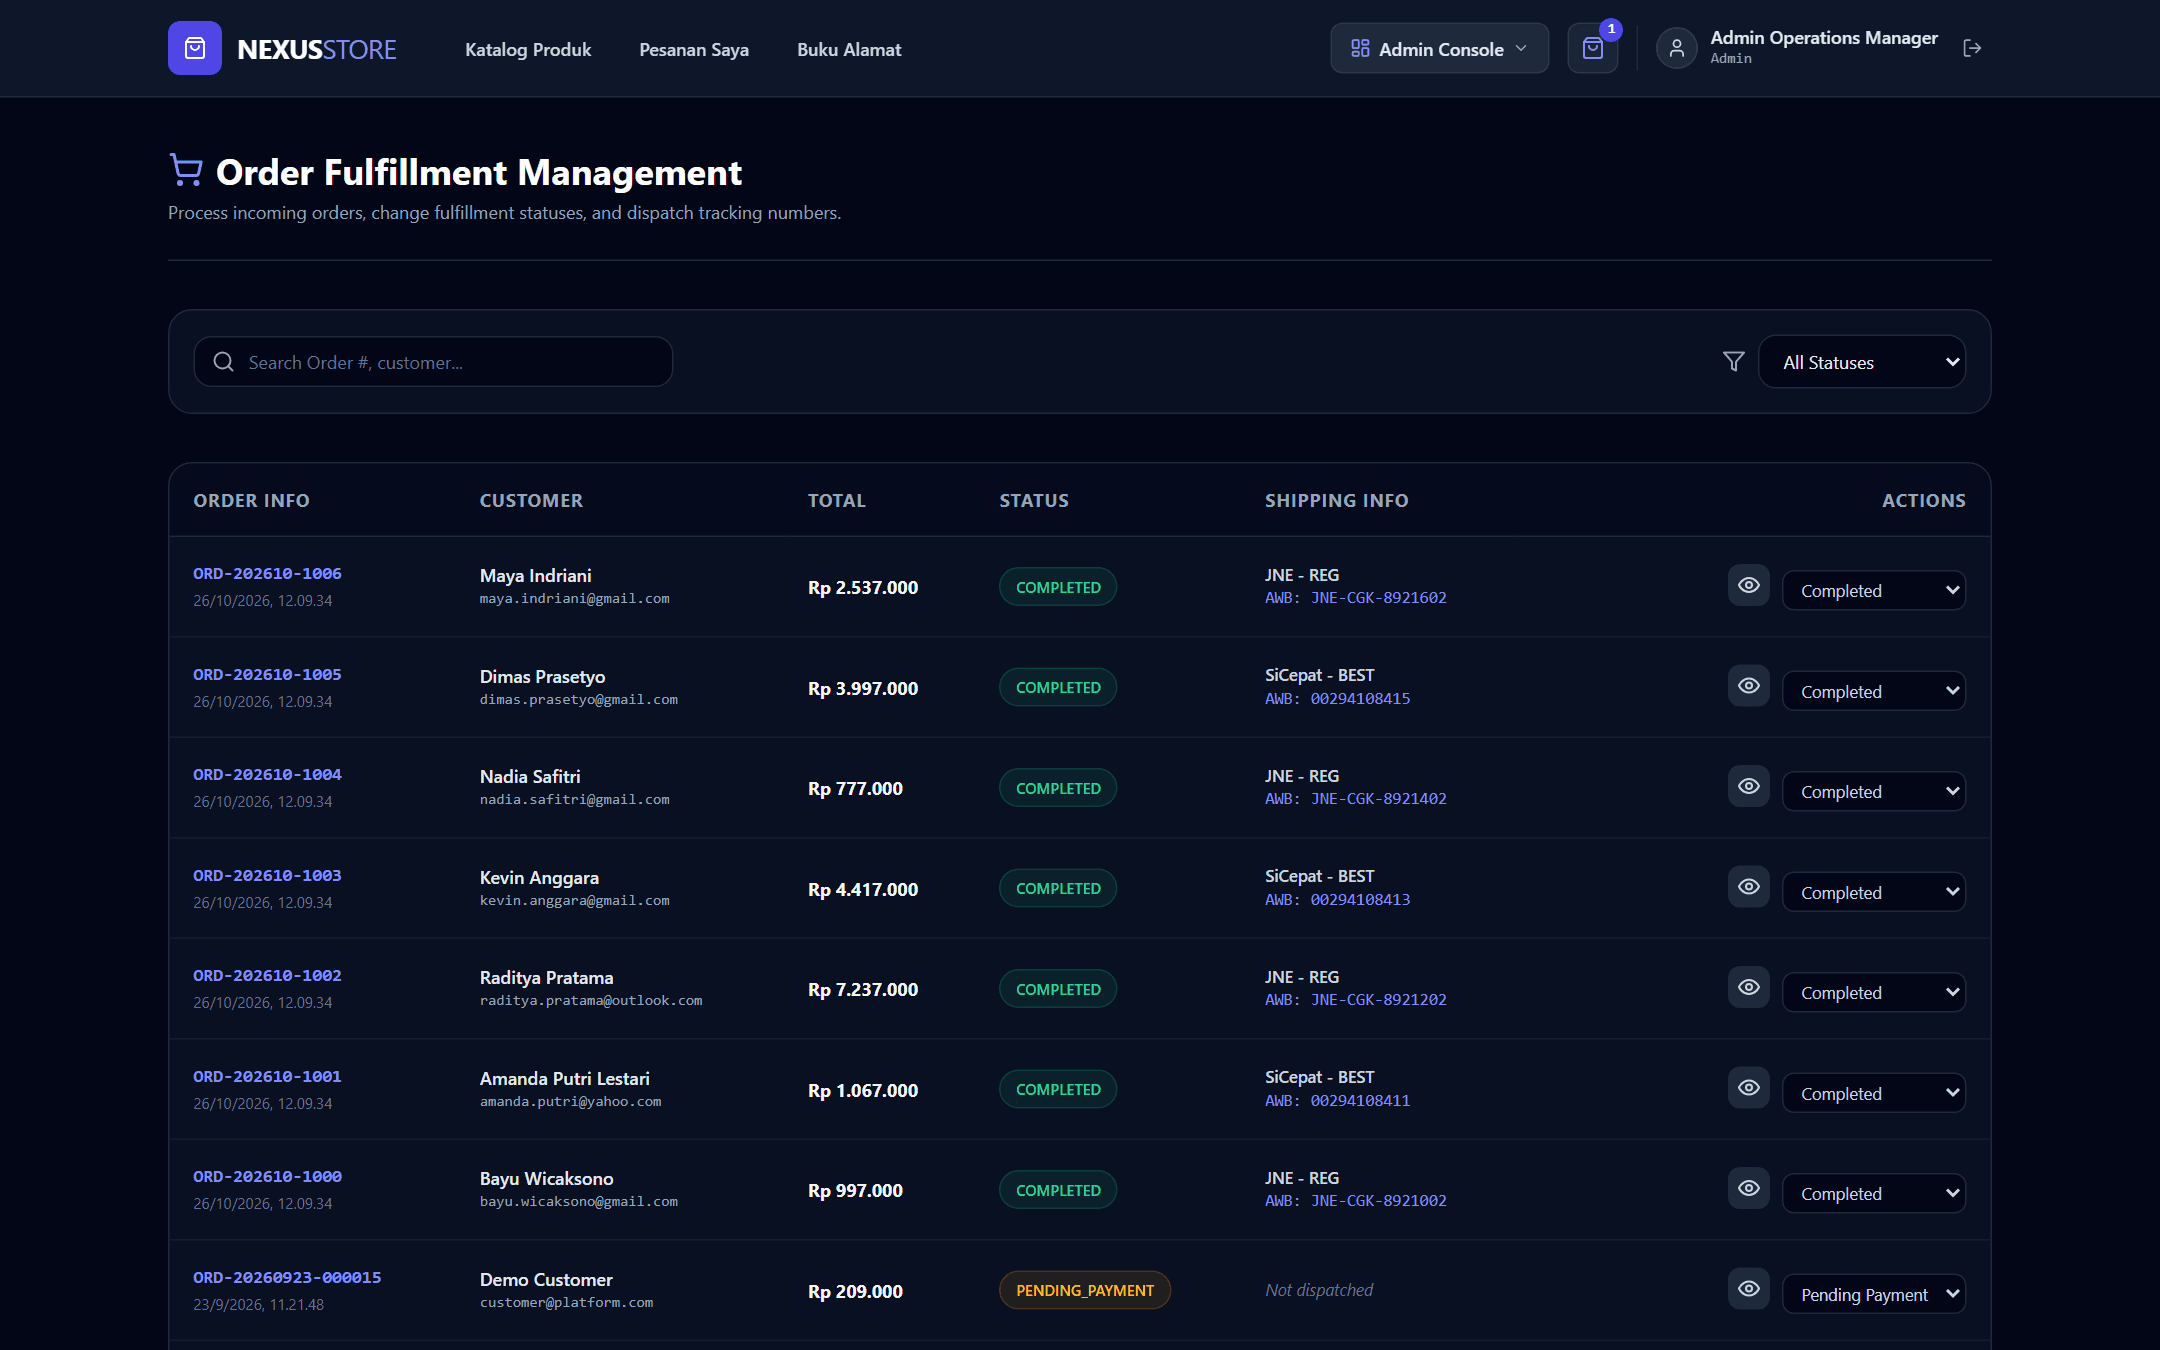Change status dropdown for Maya Indriani's order
Screen dimensions: 2160x1350
(1874, 590)
